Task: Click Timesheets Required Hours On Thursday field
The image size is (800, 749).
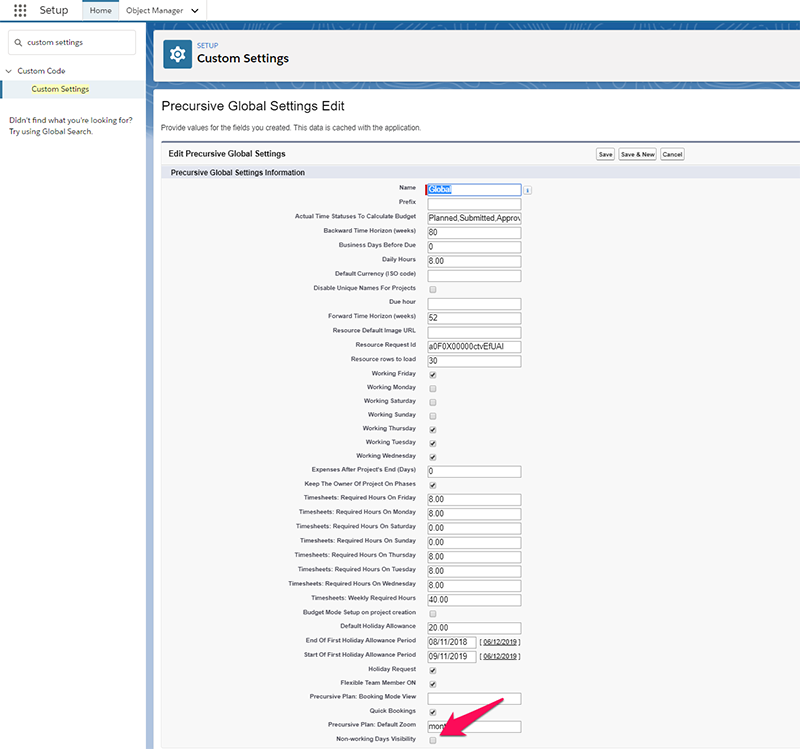Action: tap(474, 556)
